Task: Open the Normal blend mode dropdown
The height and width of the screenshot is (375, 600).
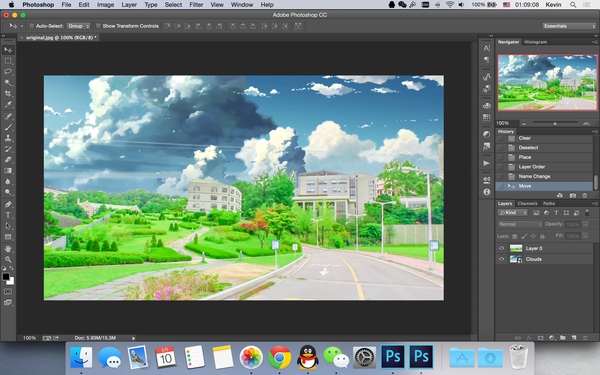Action: pyautogui.click(x=520, y=224)
